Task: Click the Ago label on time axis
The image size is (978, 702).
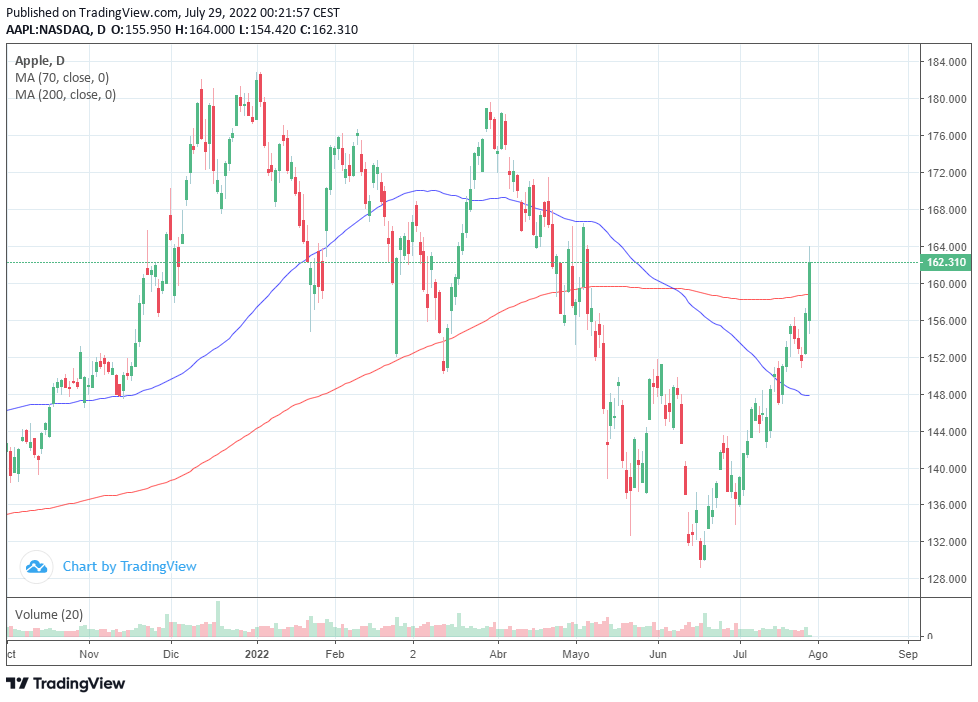Action: tap(818, 654)
